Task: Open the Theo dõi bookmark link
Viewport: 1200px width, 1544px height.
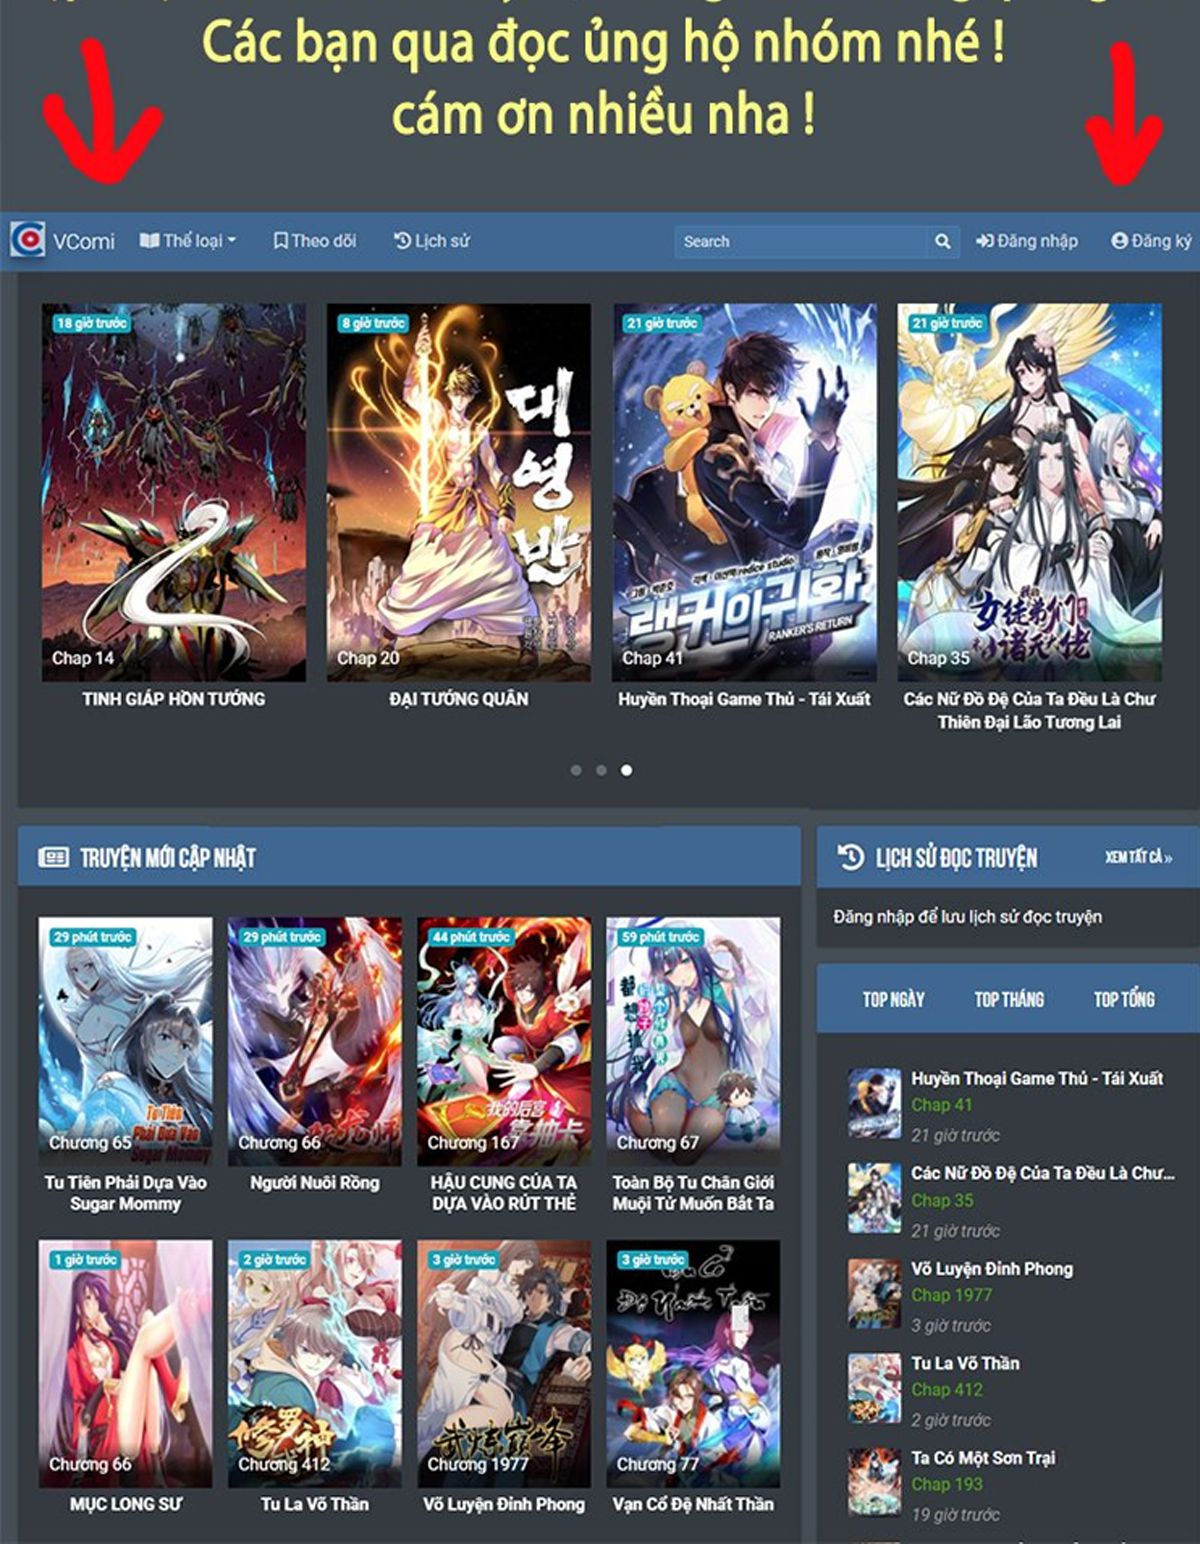Action: [315, 241]
